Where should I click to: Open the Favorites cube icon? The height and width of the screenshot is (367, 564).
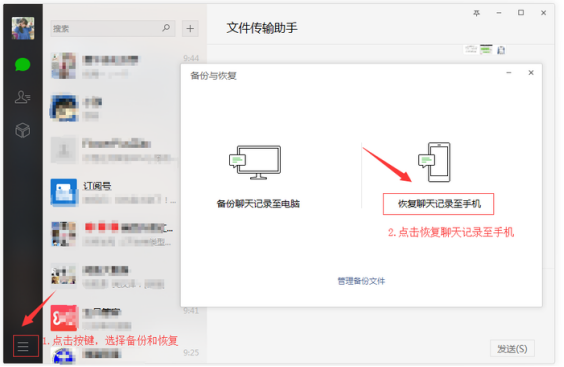coord(23,130)
